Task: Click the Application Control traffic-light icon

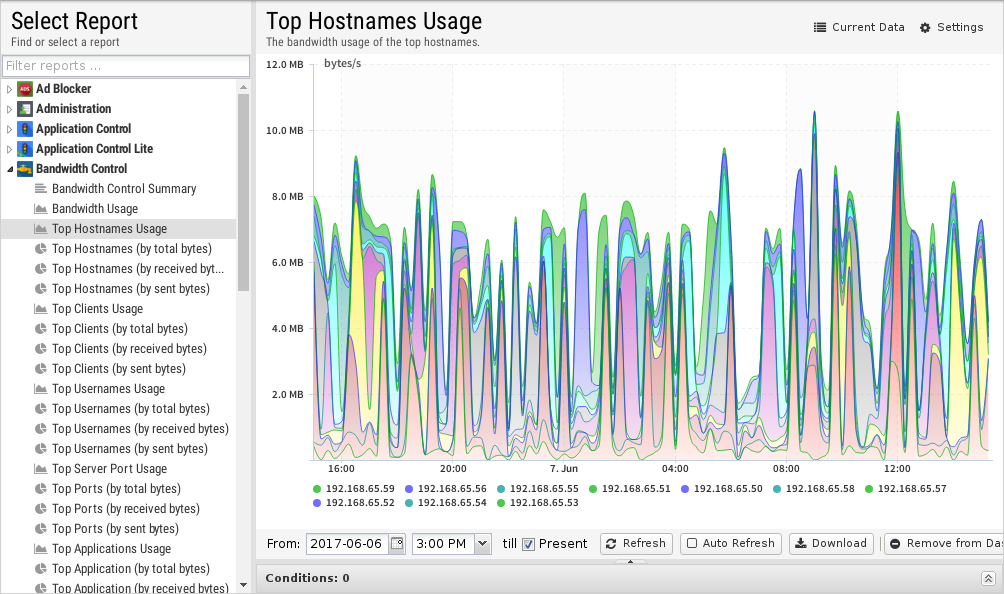Action: (x=25, y=129)
